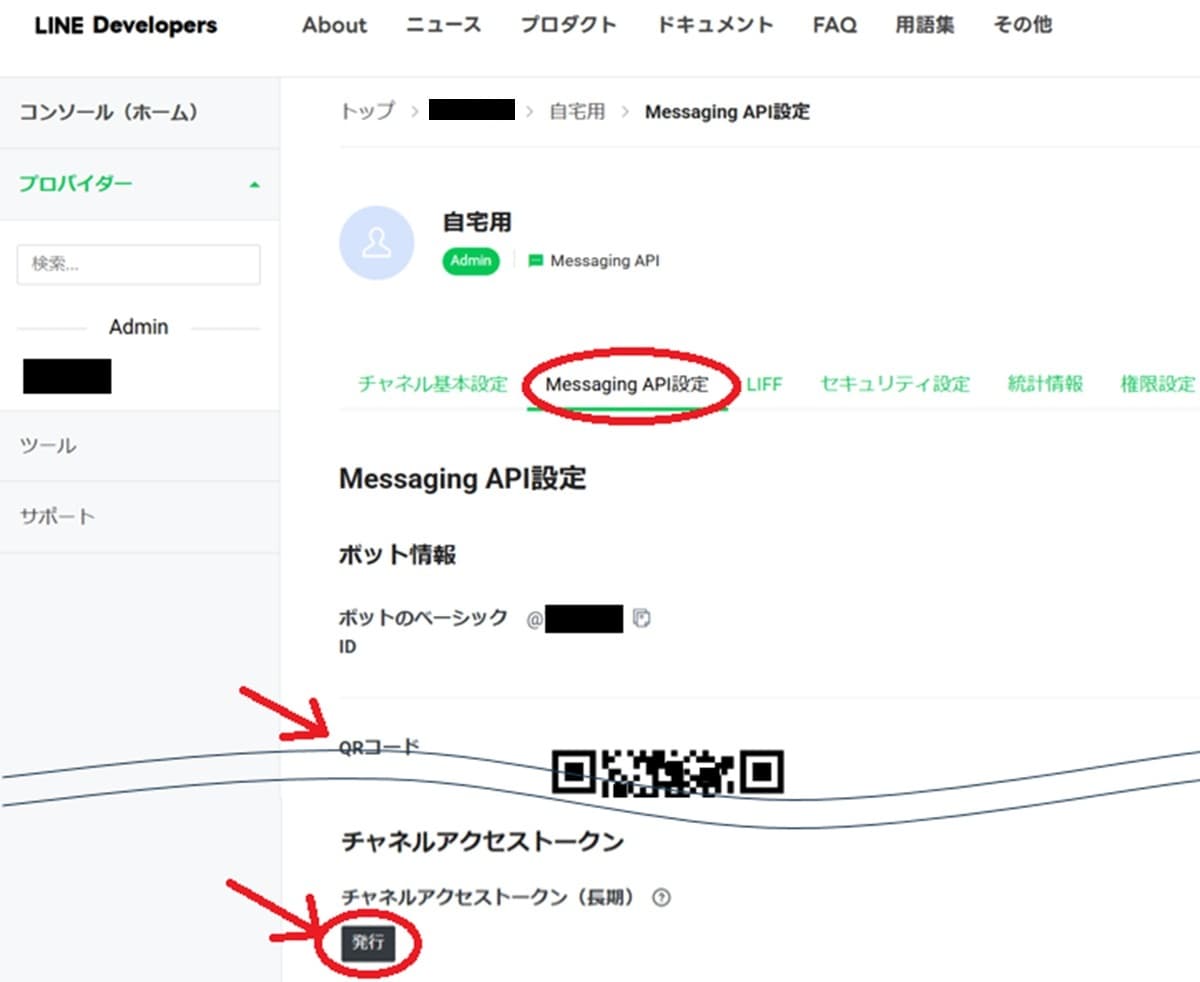Open the LIFF tab

[x=764, y=384]
